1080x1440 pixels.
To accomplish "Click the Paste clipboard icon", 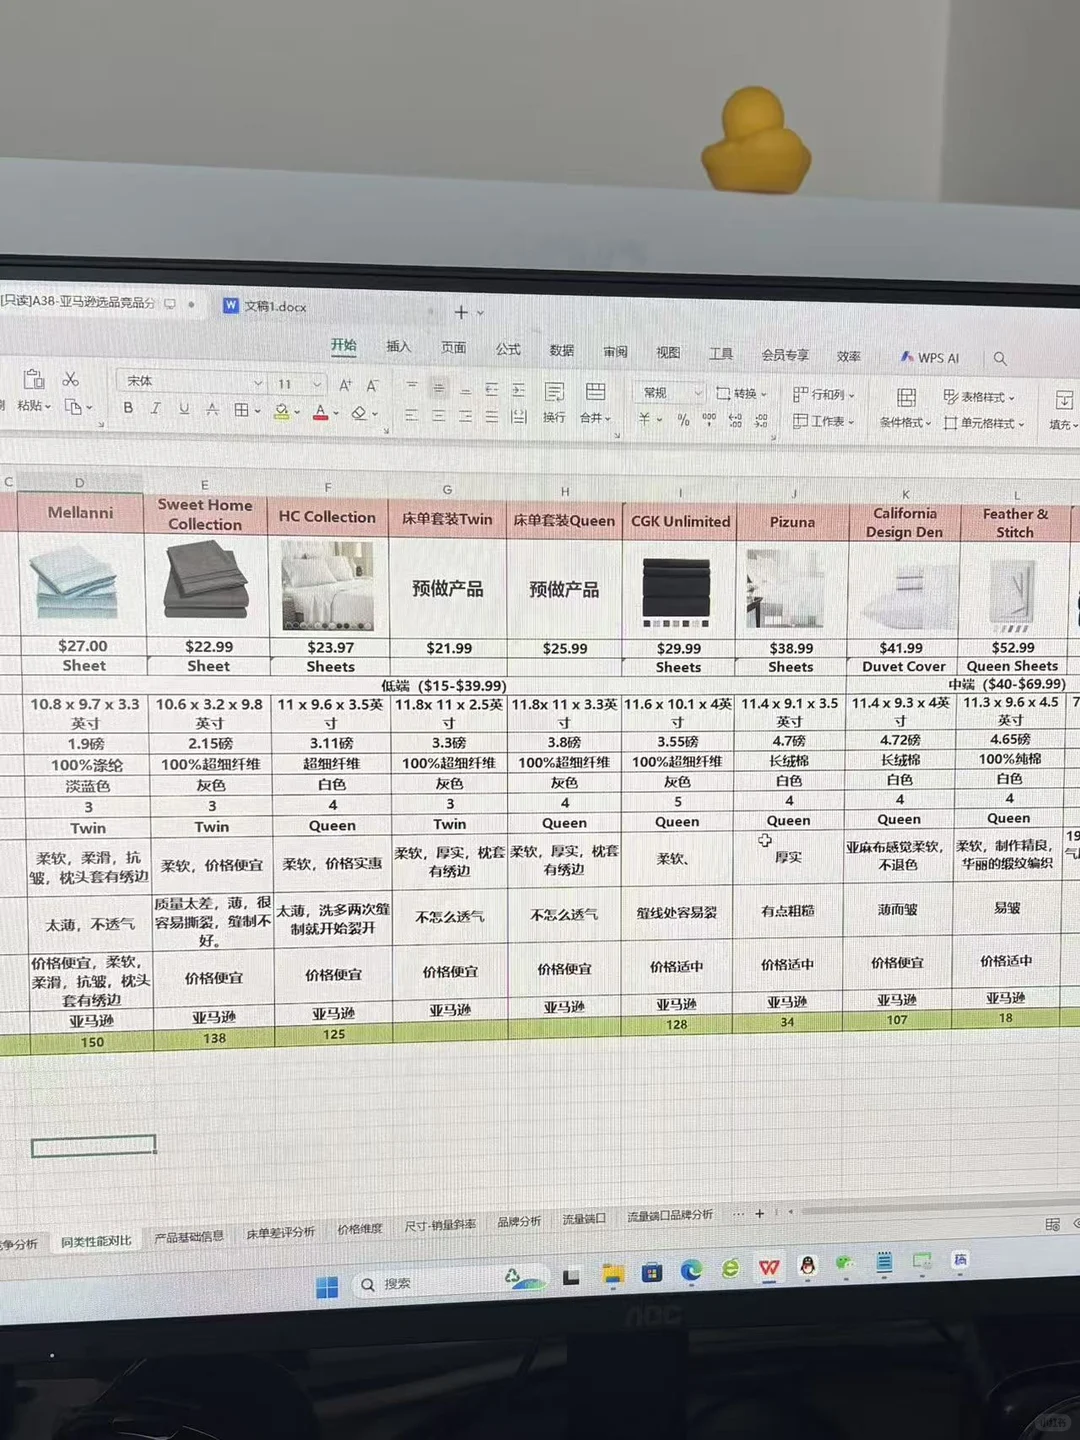I will pyautogui.click(x=34, y=379).
